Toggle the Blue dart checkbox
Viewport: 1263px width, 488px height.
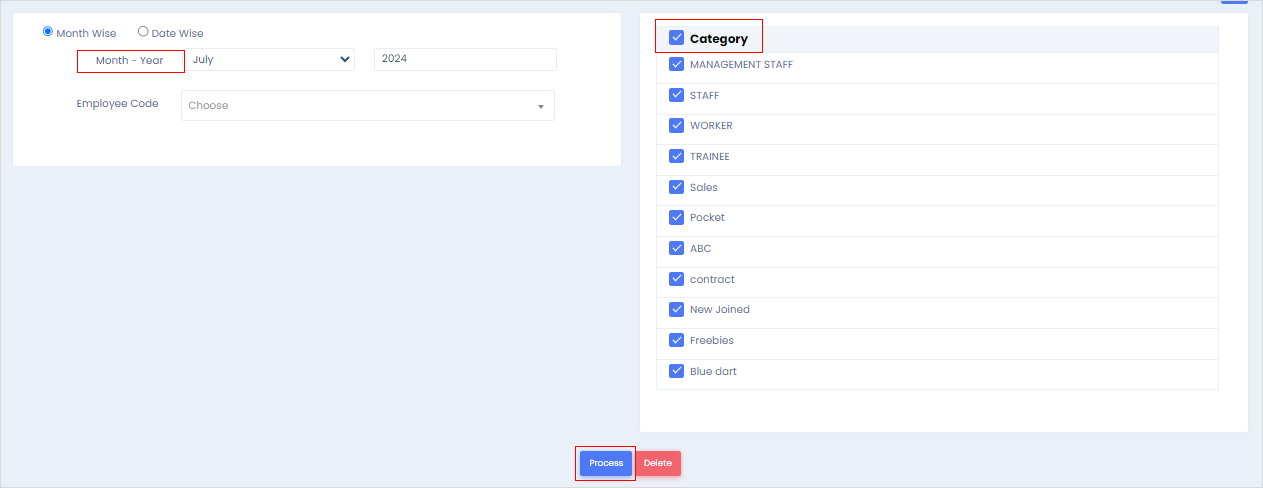click(x=677, y=372)
